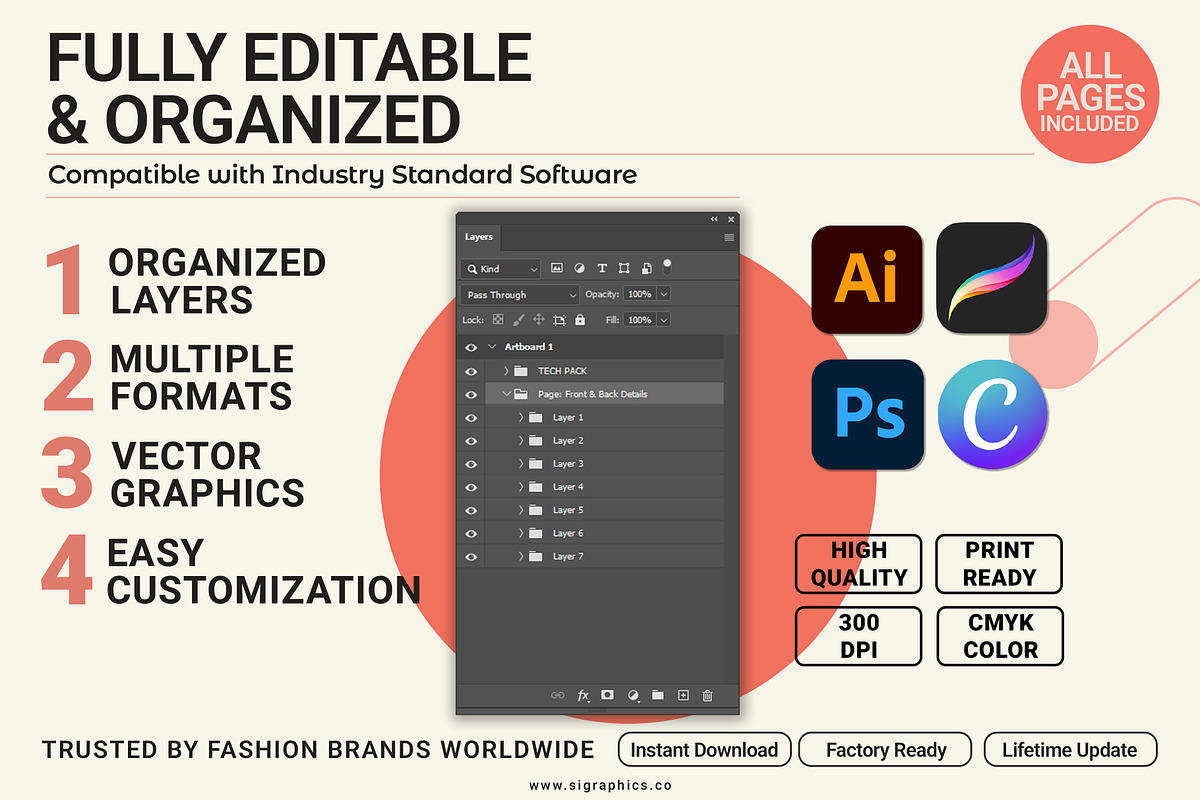Hide Artboard 1 with its eye icon

(x=471, y=347)
